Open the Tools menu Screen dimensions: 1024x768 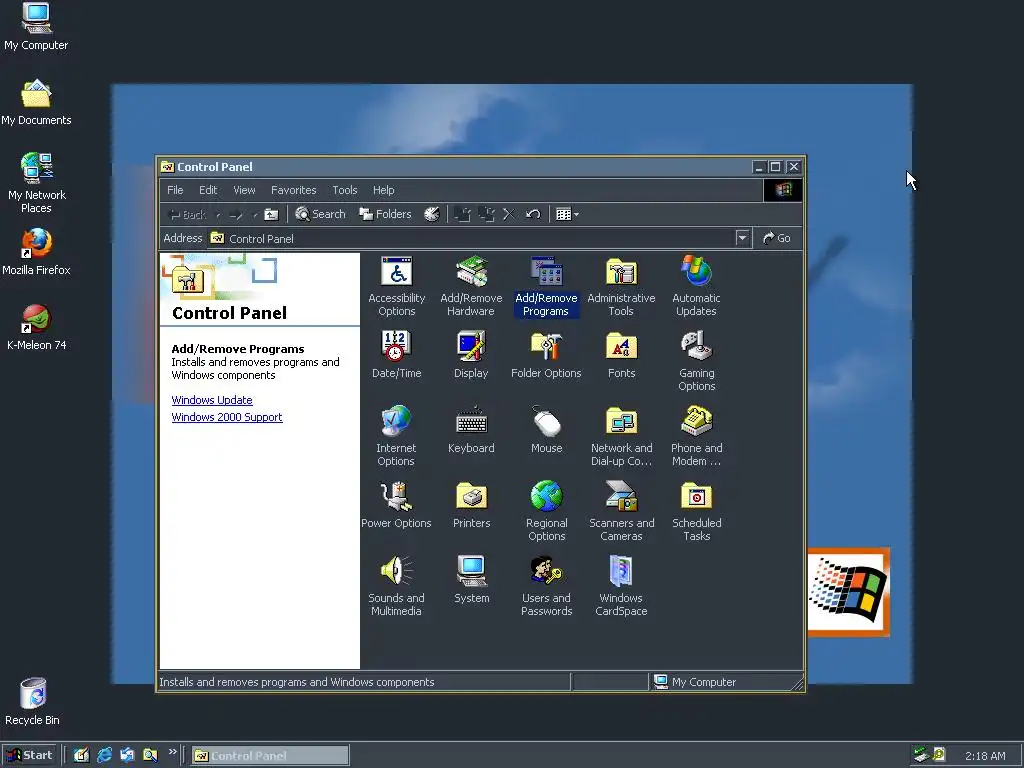345,190
